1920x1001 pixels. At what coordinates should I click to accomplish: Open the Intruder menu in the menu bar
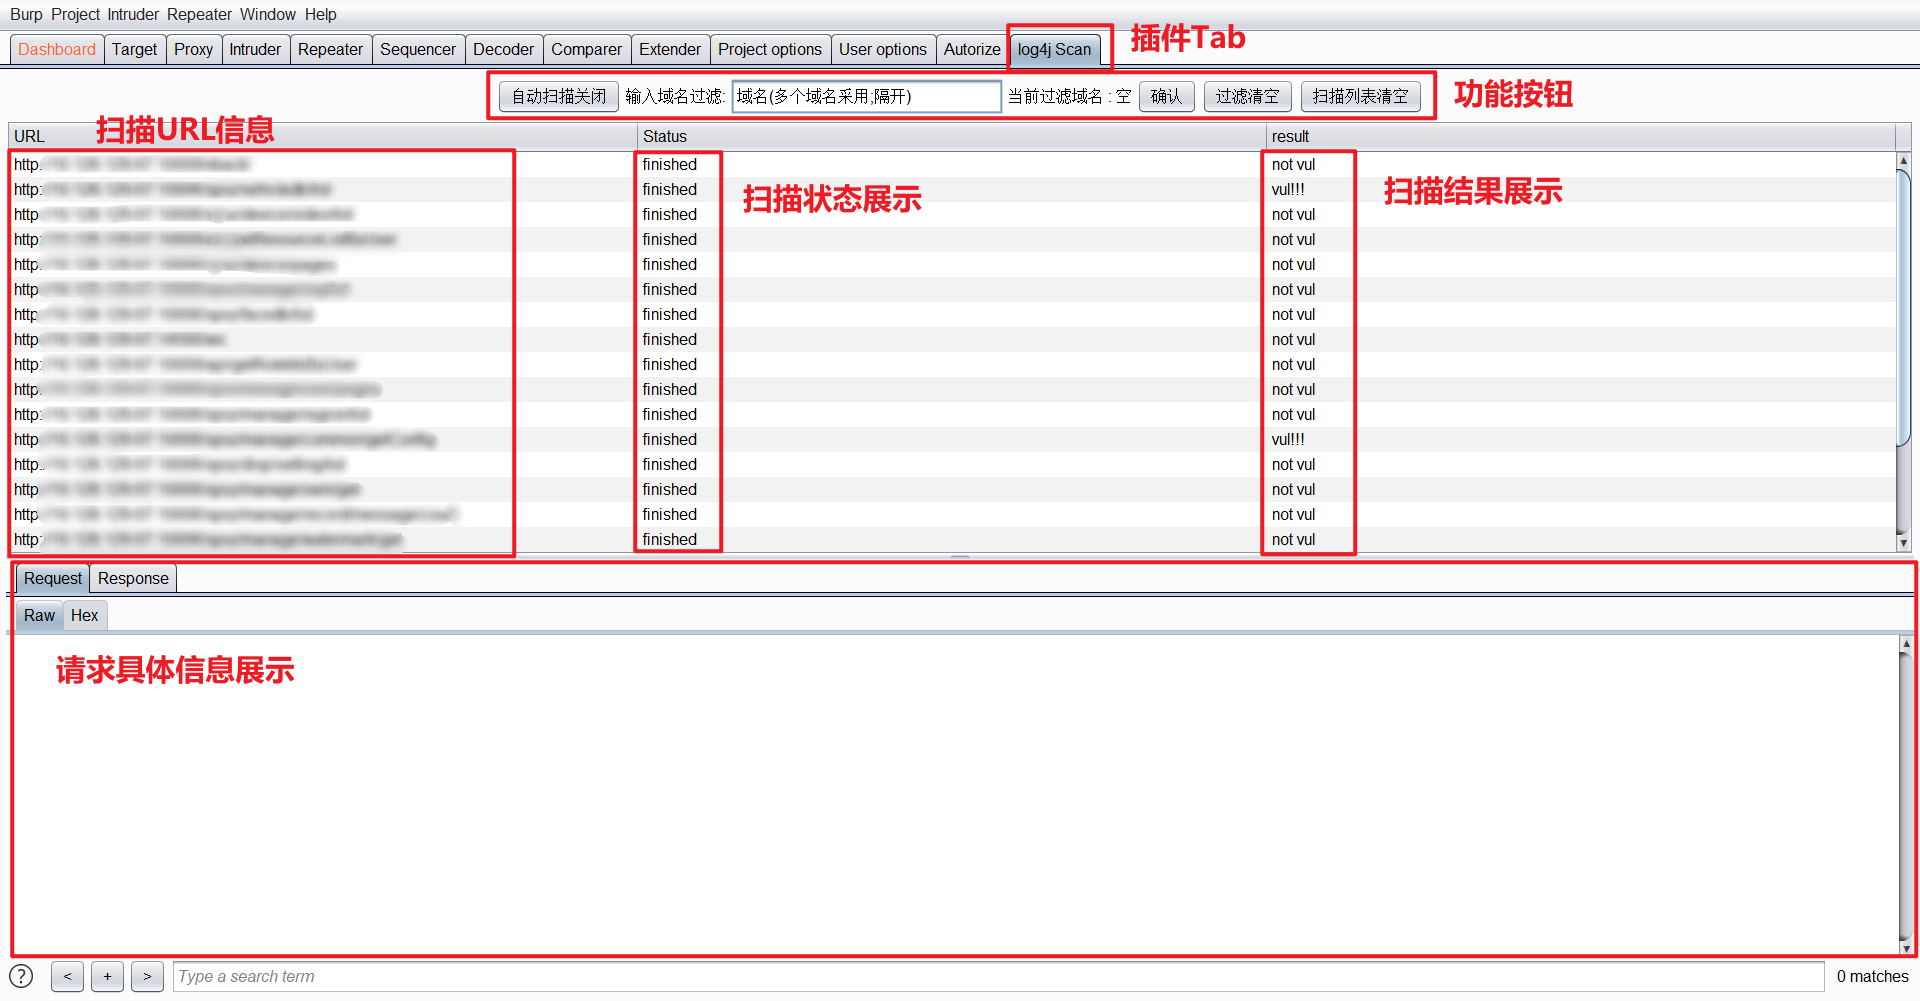point(134,14)
